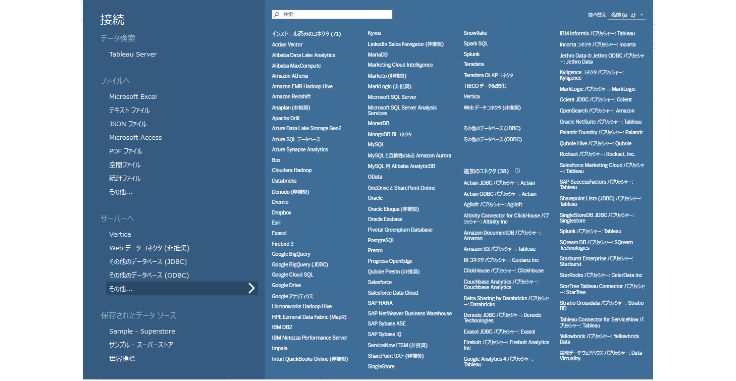This screenshot has width=736, height=381.
Task: Click the info icon beside the additional connectors heading
Action: click(x=517, y=171)
